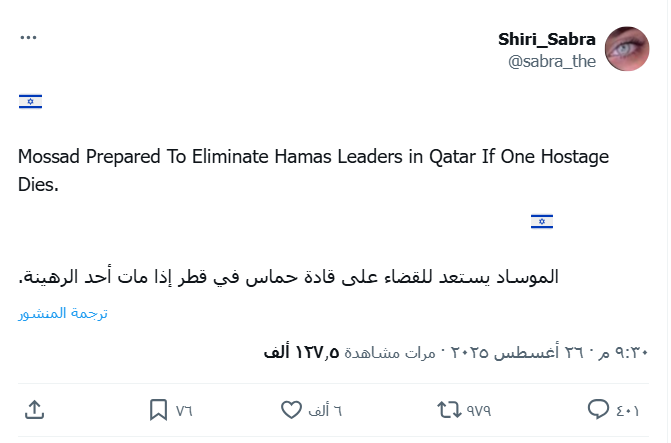Click the share upload-arrow icon
The image size is (671, 443).
(x=33, y=410)
